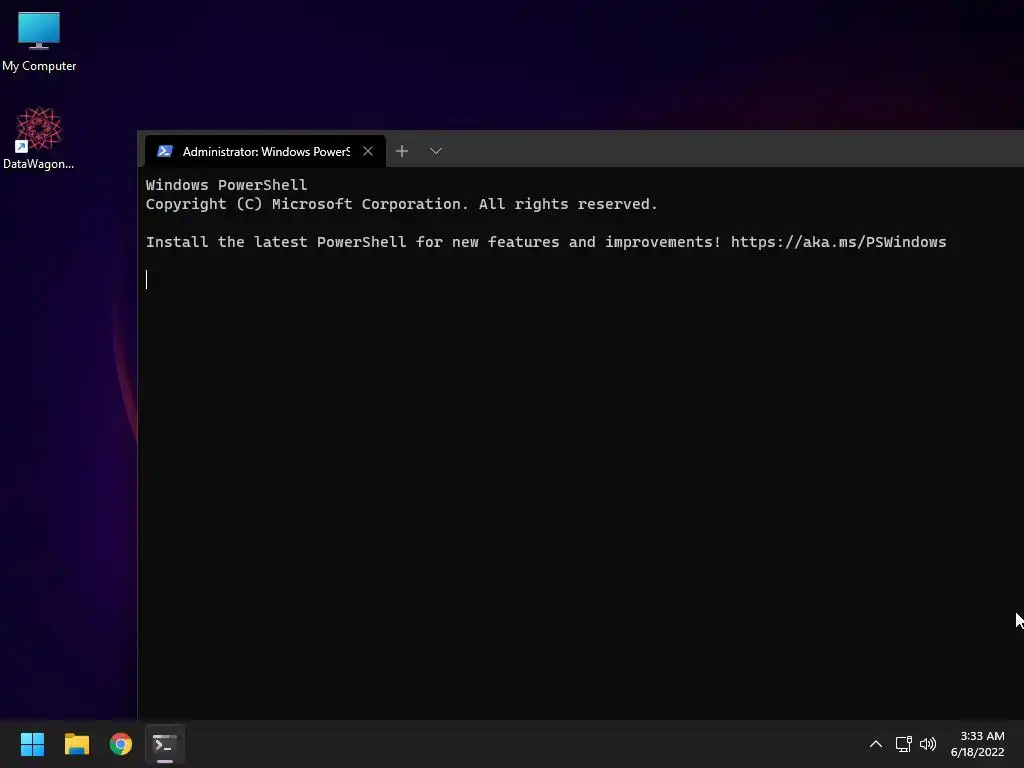Show hidden system tray icons

coord(876,744)
